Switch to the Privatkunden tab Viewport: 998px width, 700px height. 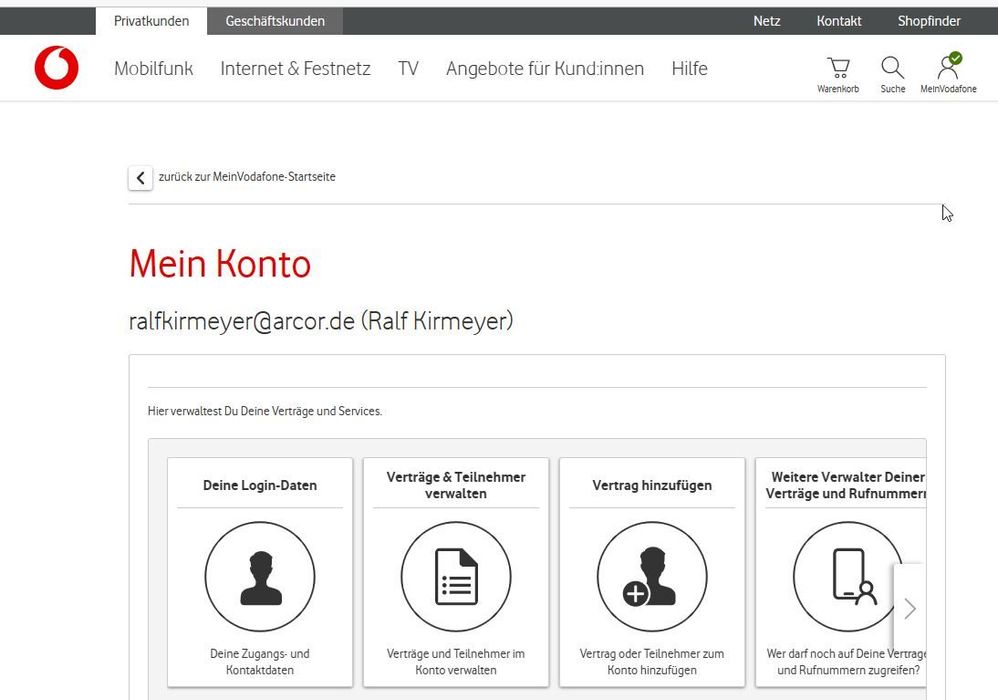click(151, 21)
